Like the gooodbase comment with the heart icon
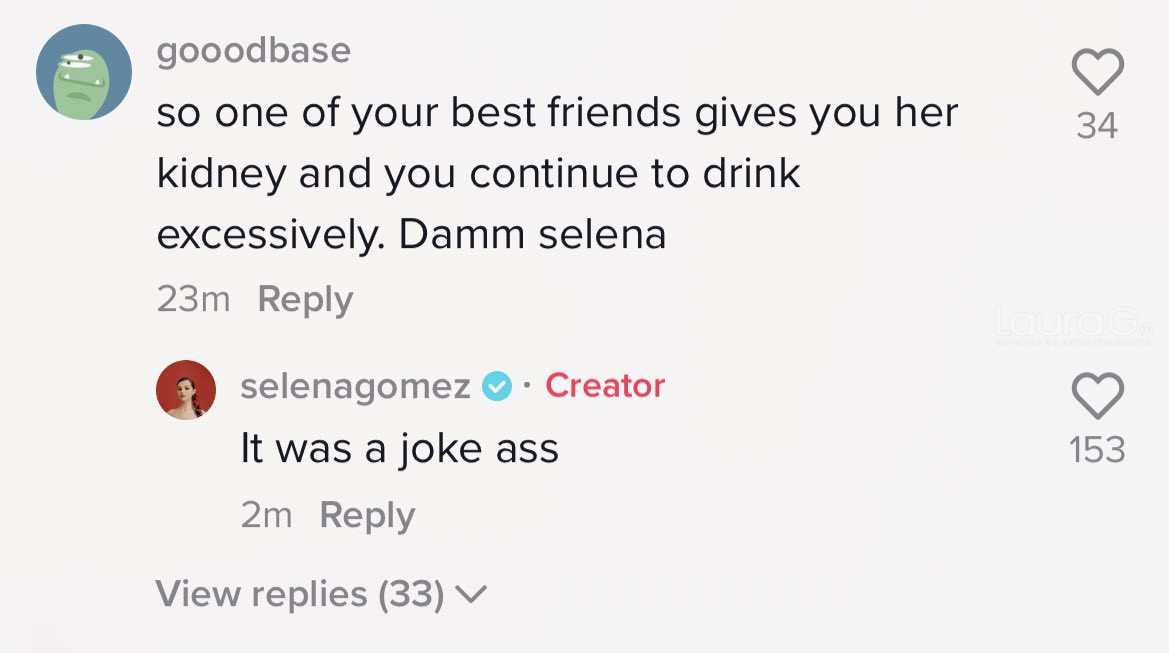The height and width of the screenshot is (653, 1169). pyautogui.click(x=1097, y=73)
